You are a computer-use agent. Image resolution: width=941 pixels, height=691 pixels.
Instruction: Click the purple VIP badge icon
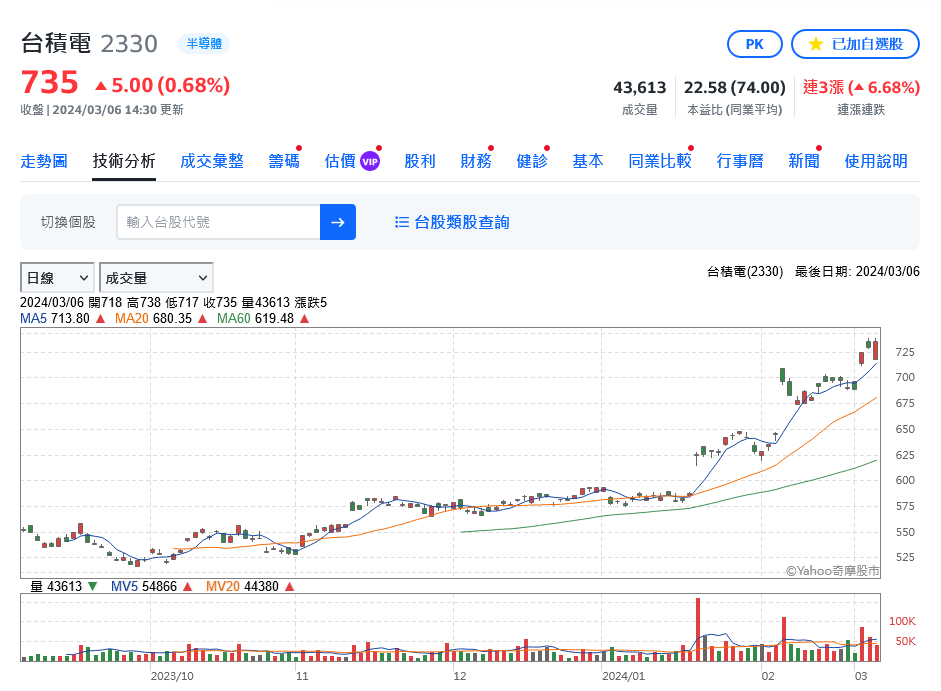coord(370,161)
